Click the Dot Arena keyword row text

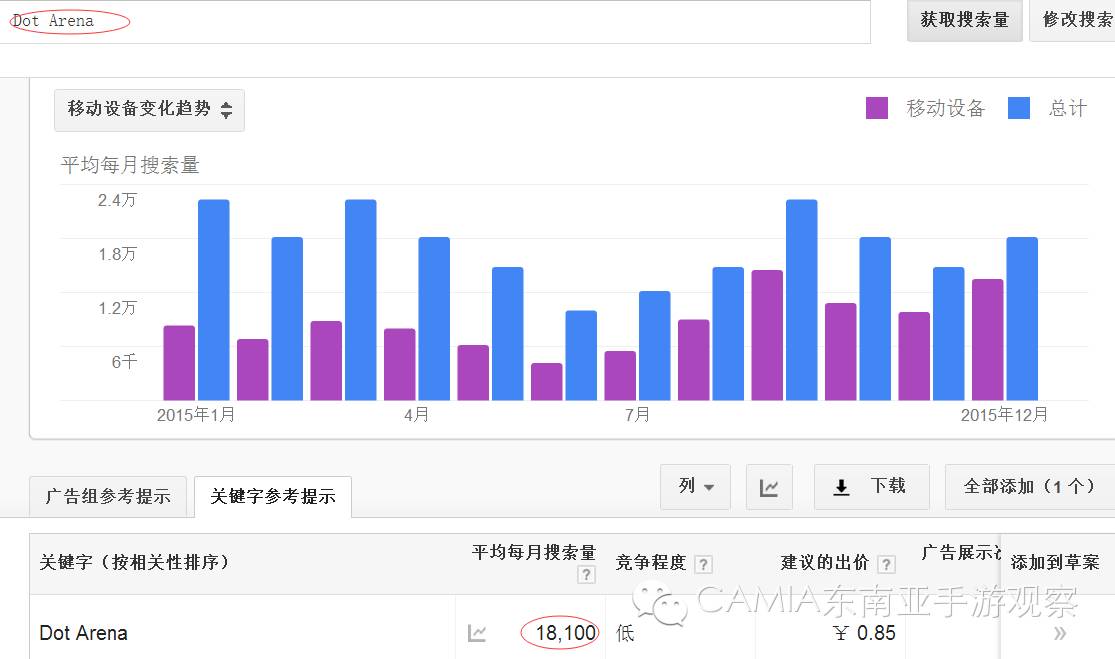[x=83, y=633]
